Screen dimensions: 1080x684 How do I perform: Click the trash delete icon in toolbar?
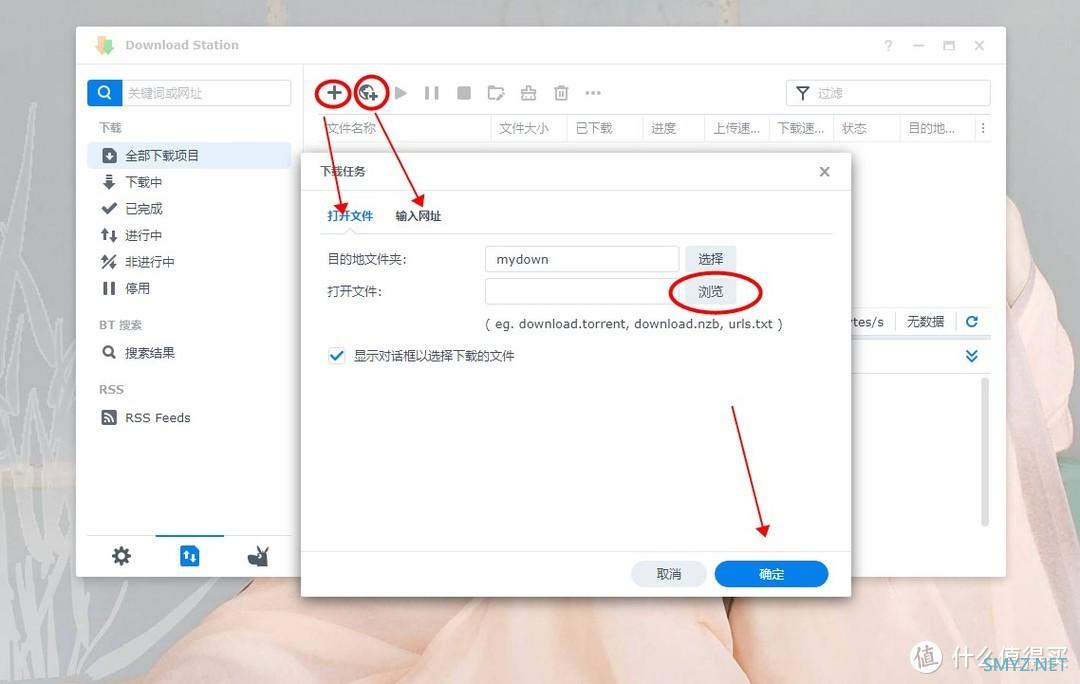click(561, 92)
